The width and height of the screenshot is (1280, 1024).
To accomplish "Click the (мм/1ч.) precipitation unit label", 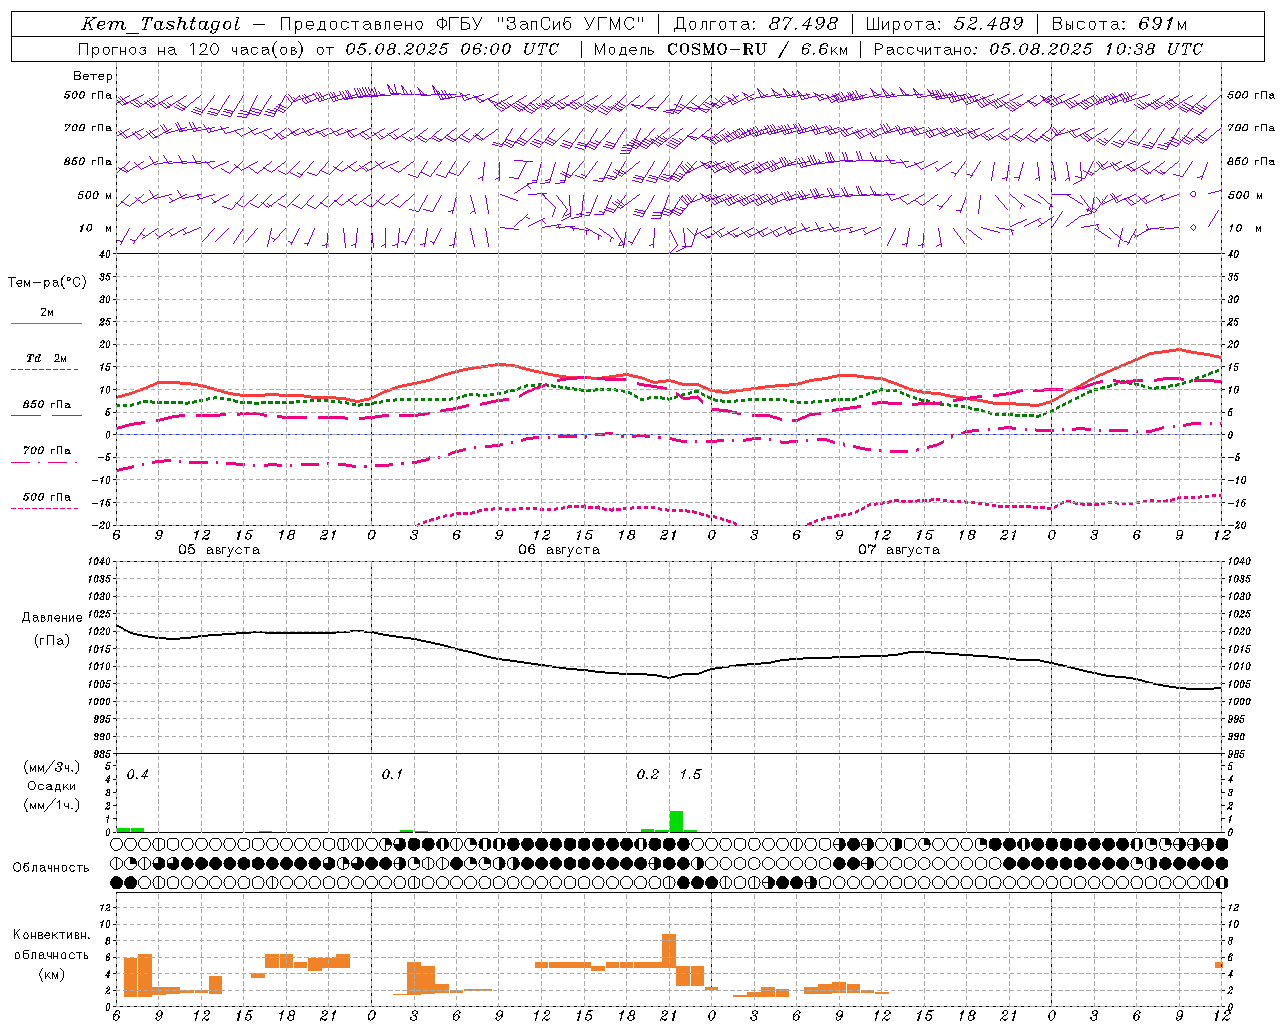I will tap(52, 805).
